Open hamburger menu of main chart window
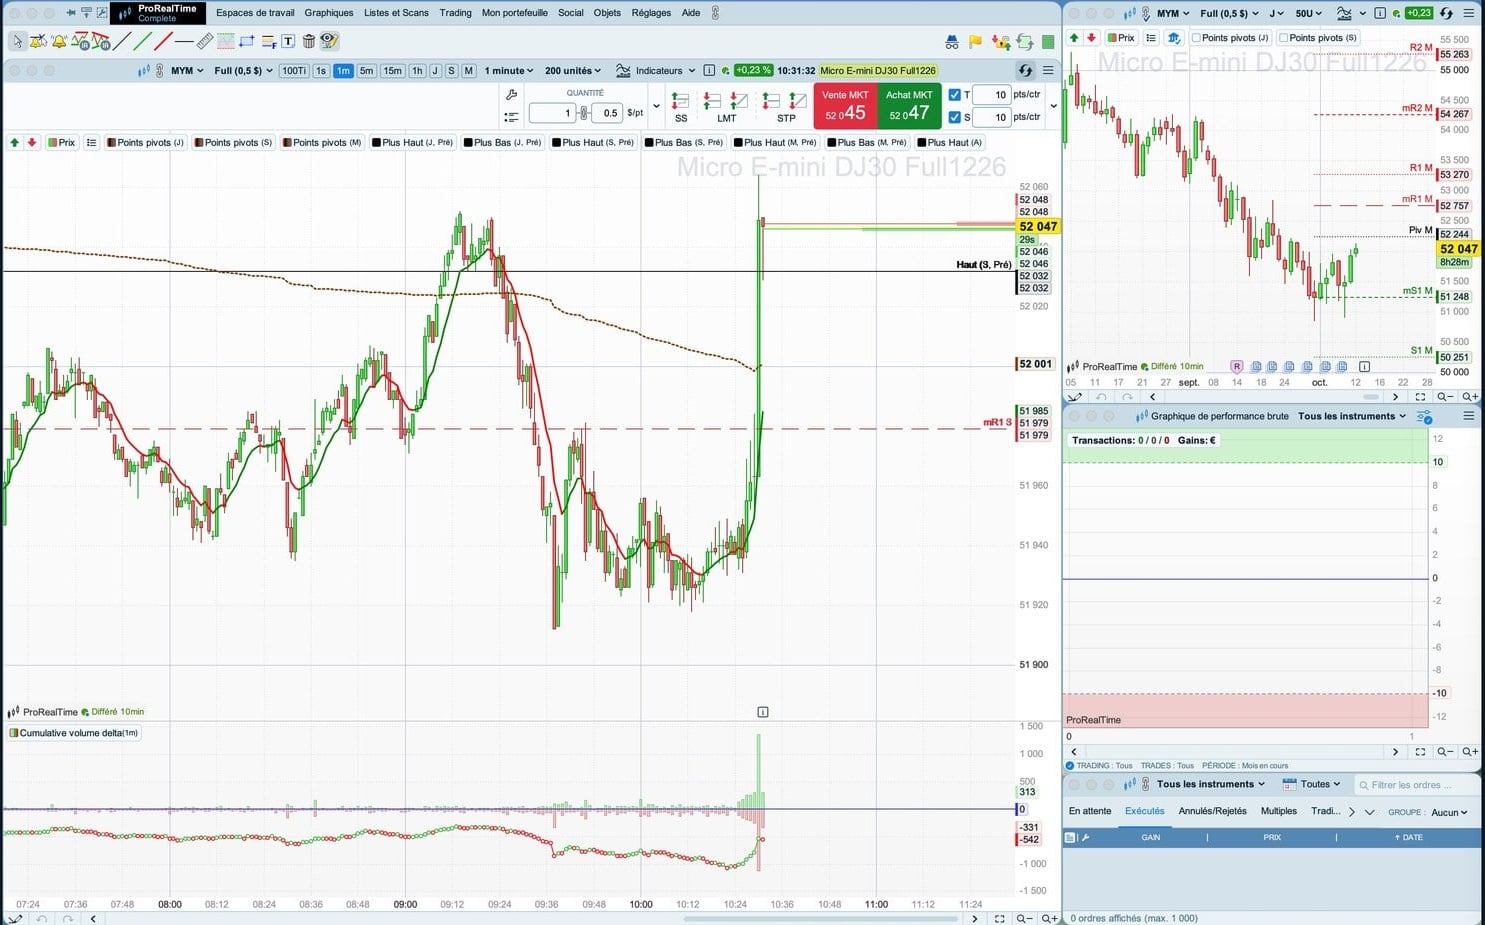The image size is (1485, 925). click(1048, 70)
